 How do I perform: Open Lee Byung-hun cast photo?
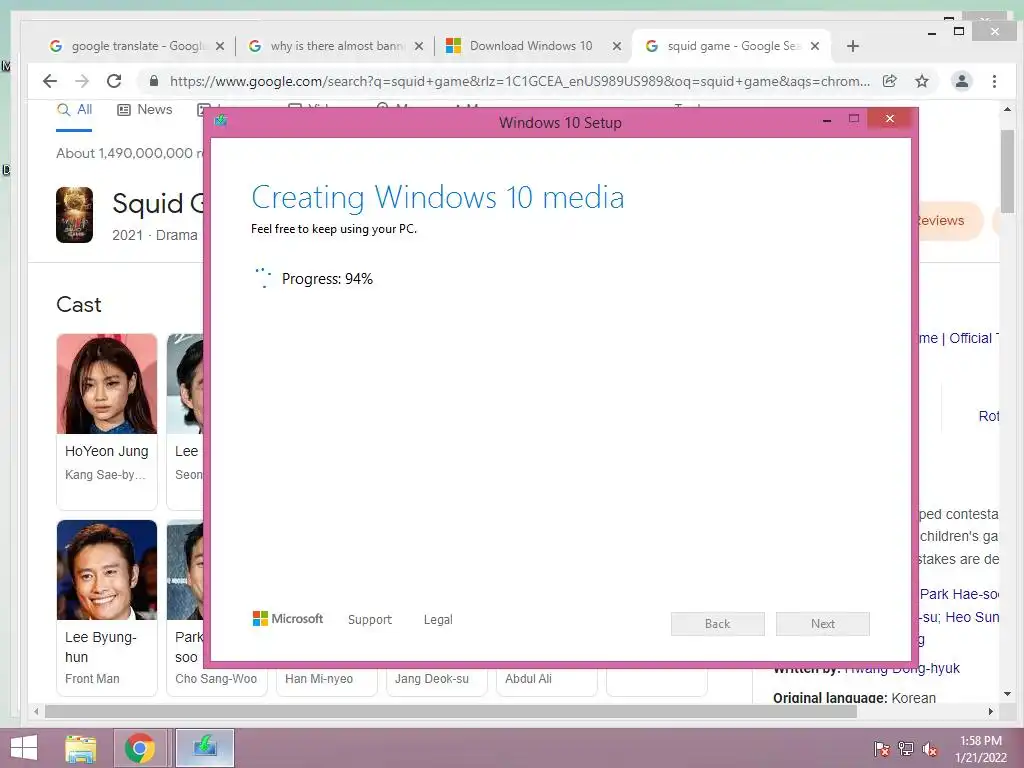106,569
